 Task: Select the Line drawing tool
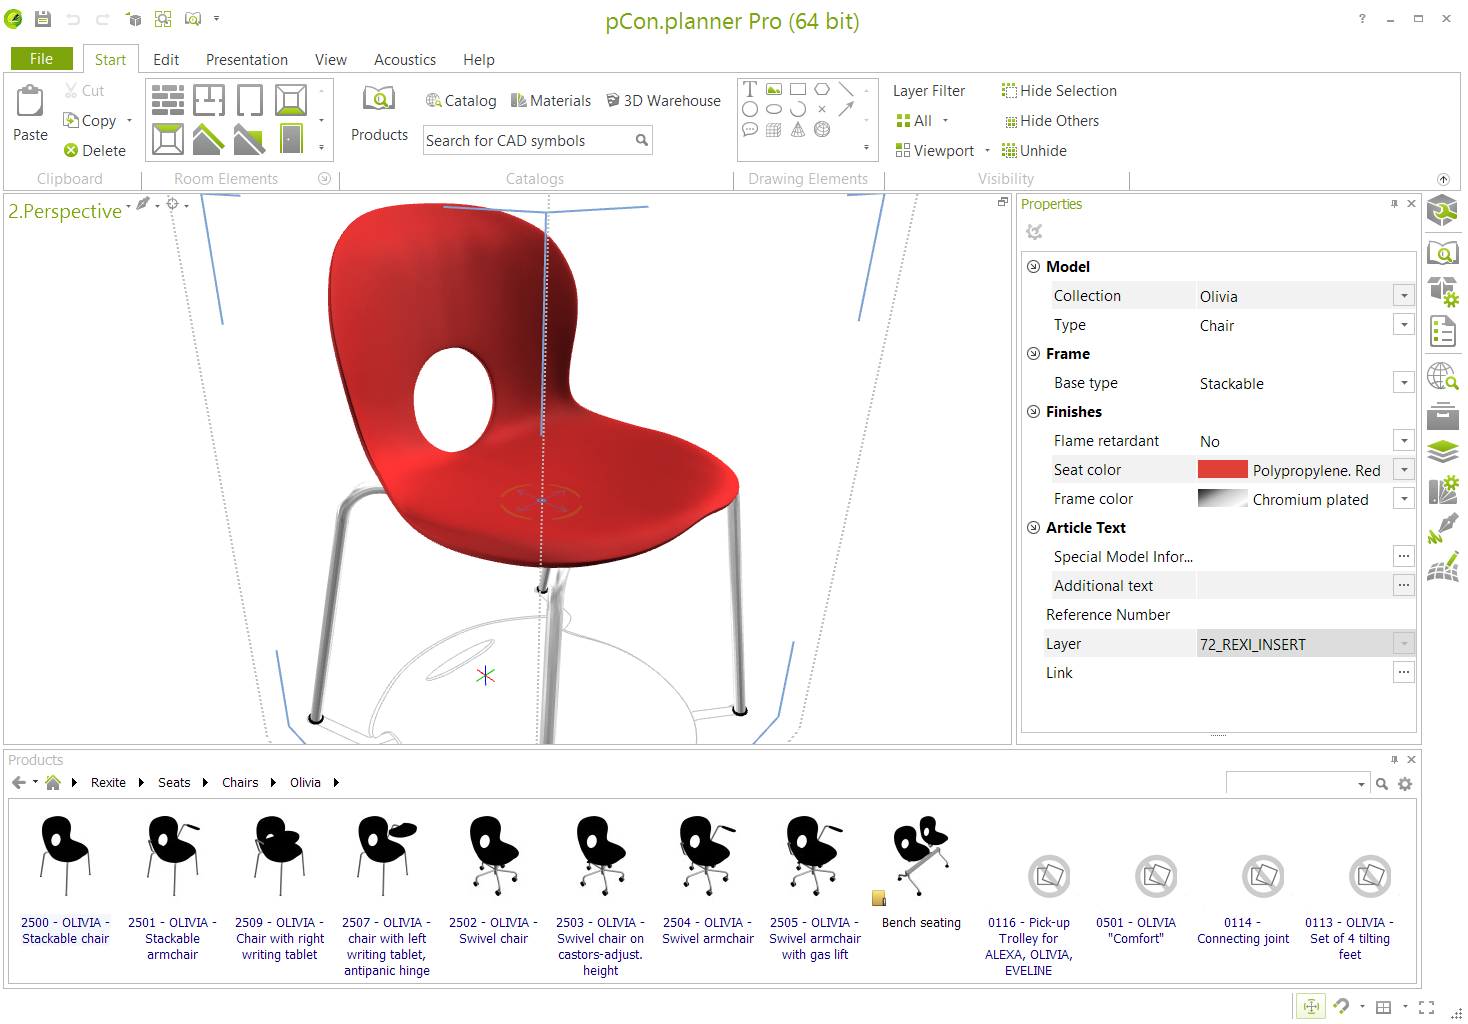click(846, 89)
